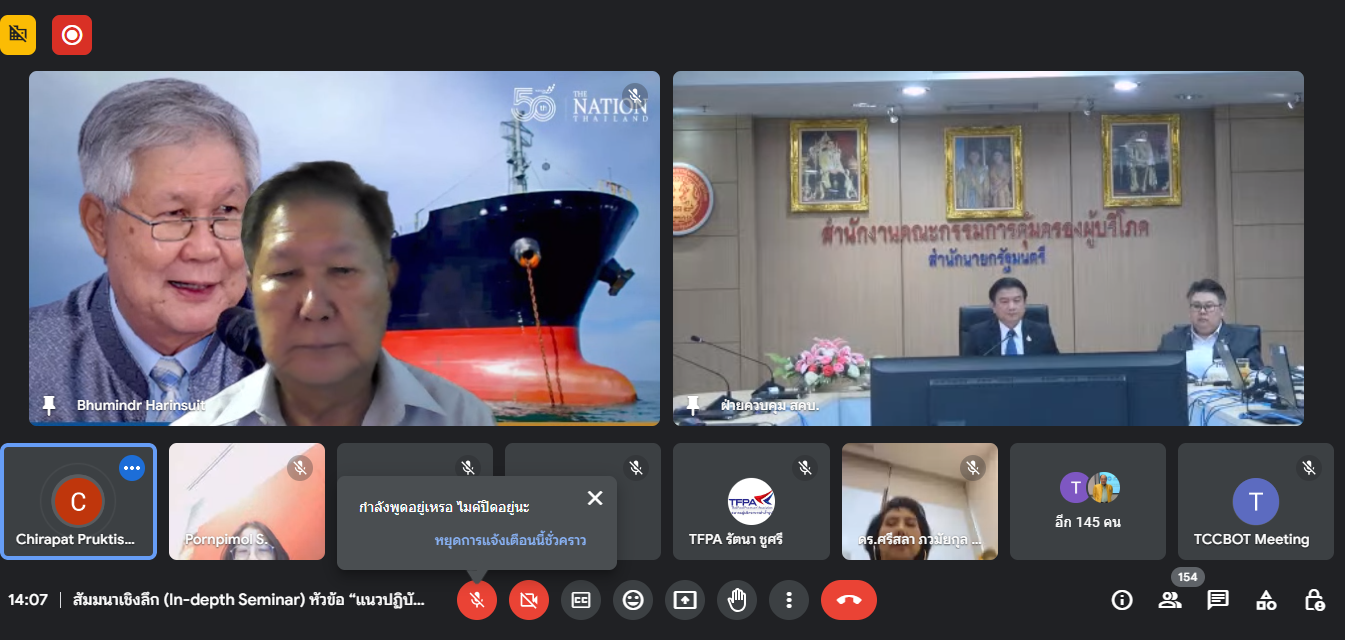Show the participants list panel
The image size is (1345, 640).
point(1170,600)
